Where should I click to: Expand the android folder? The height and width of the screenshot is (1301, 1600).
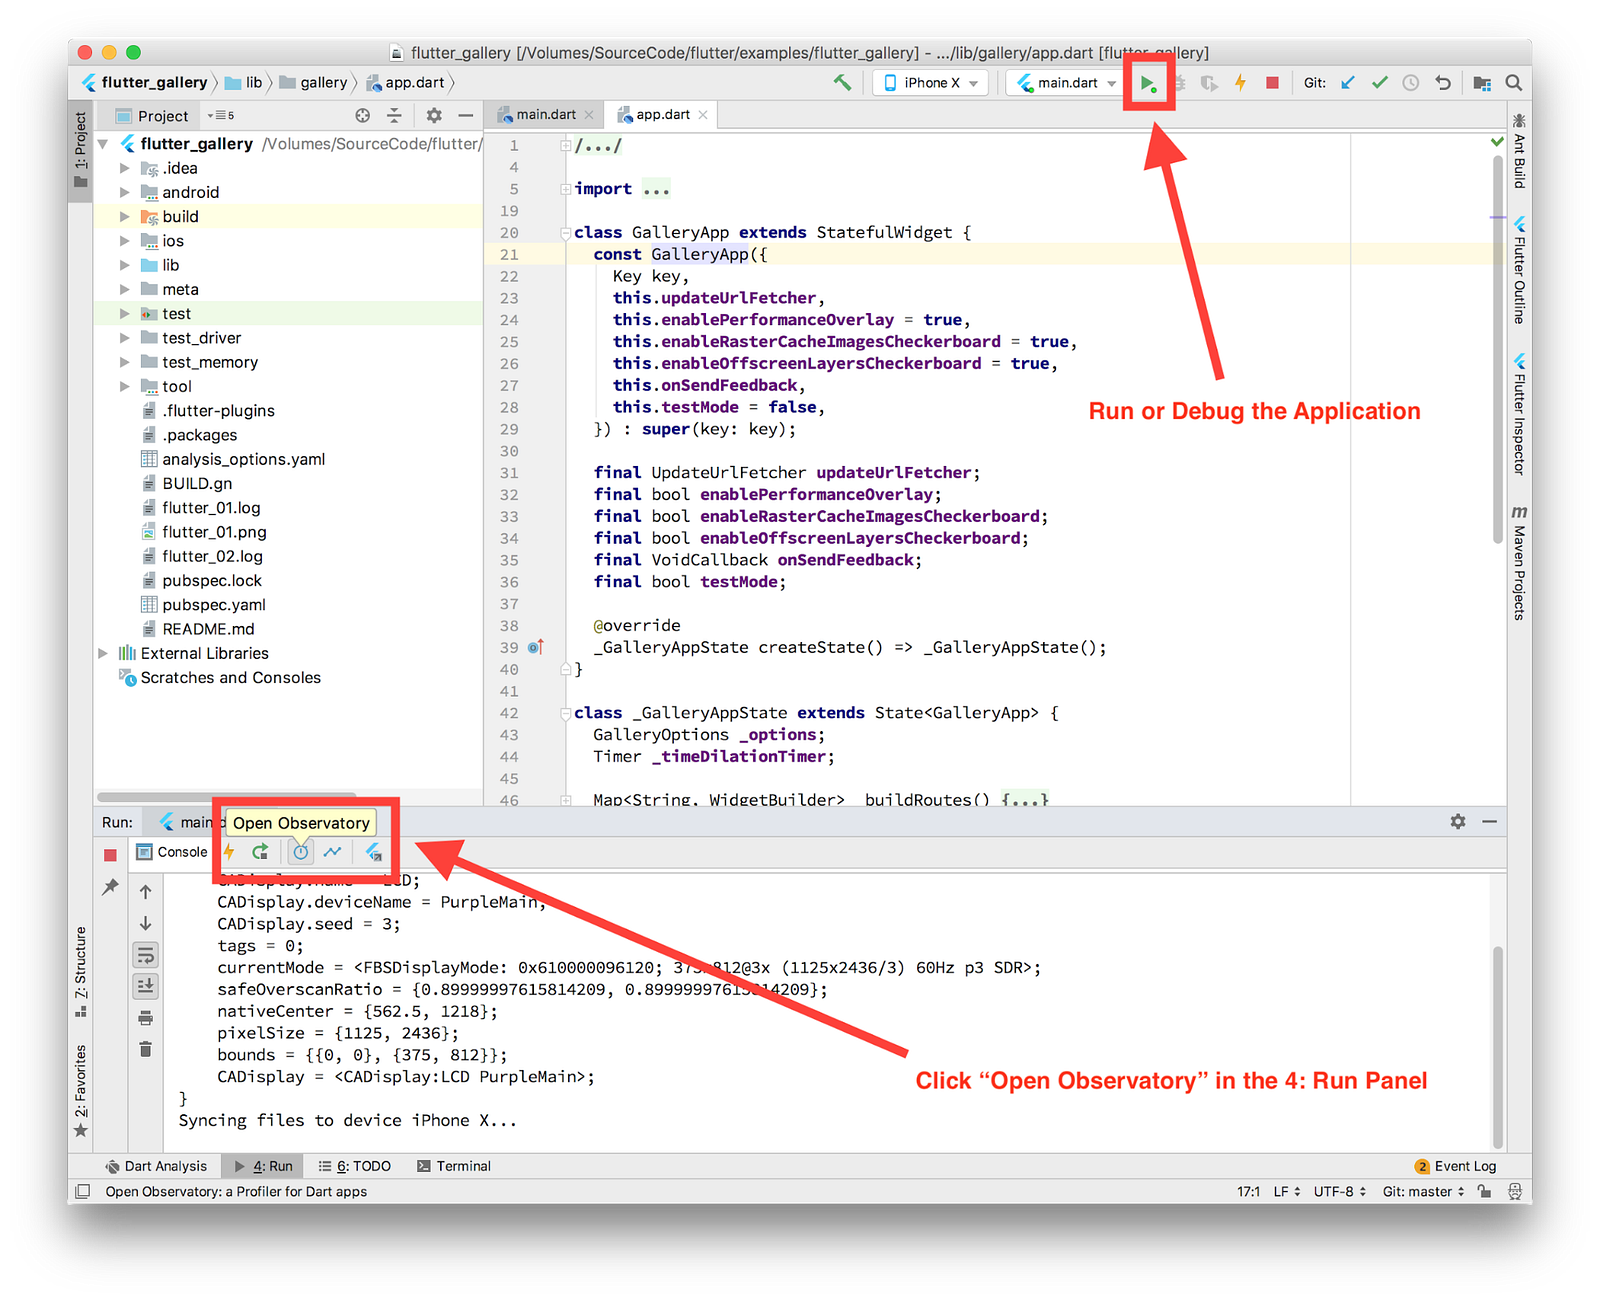[x=124, y=192]
